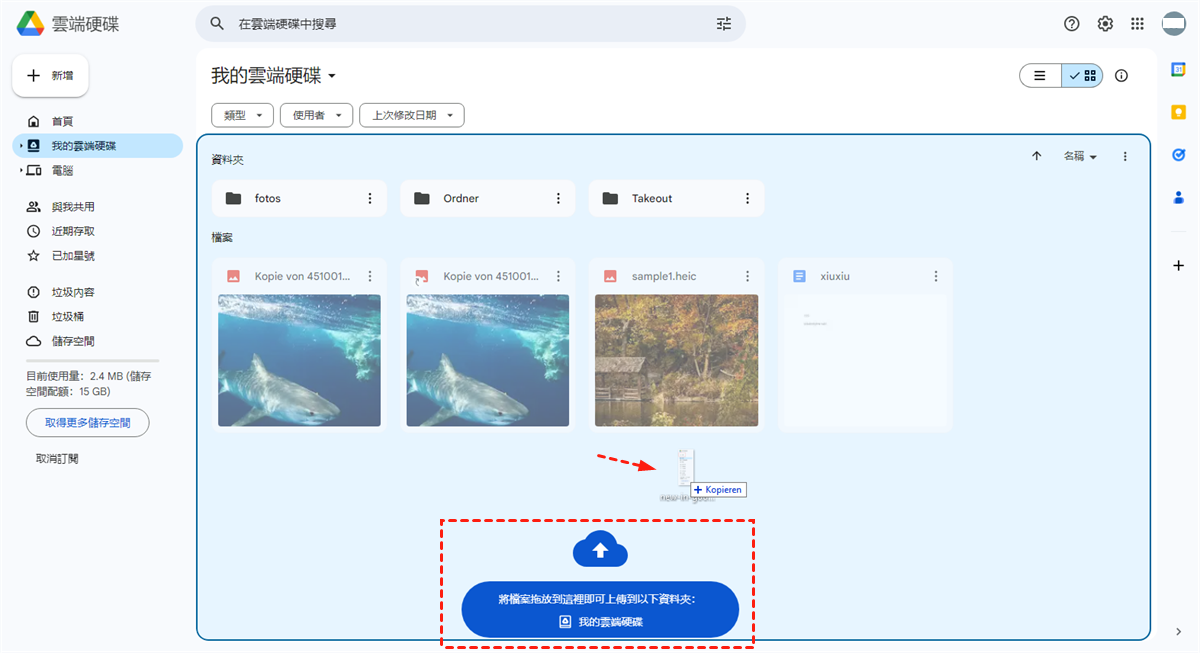This screenshot has height=653, width=1200.
Task: Open more actions for the Takeout folder
Action: (x=747, y=198)
